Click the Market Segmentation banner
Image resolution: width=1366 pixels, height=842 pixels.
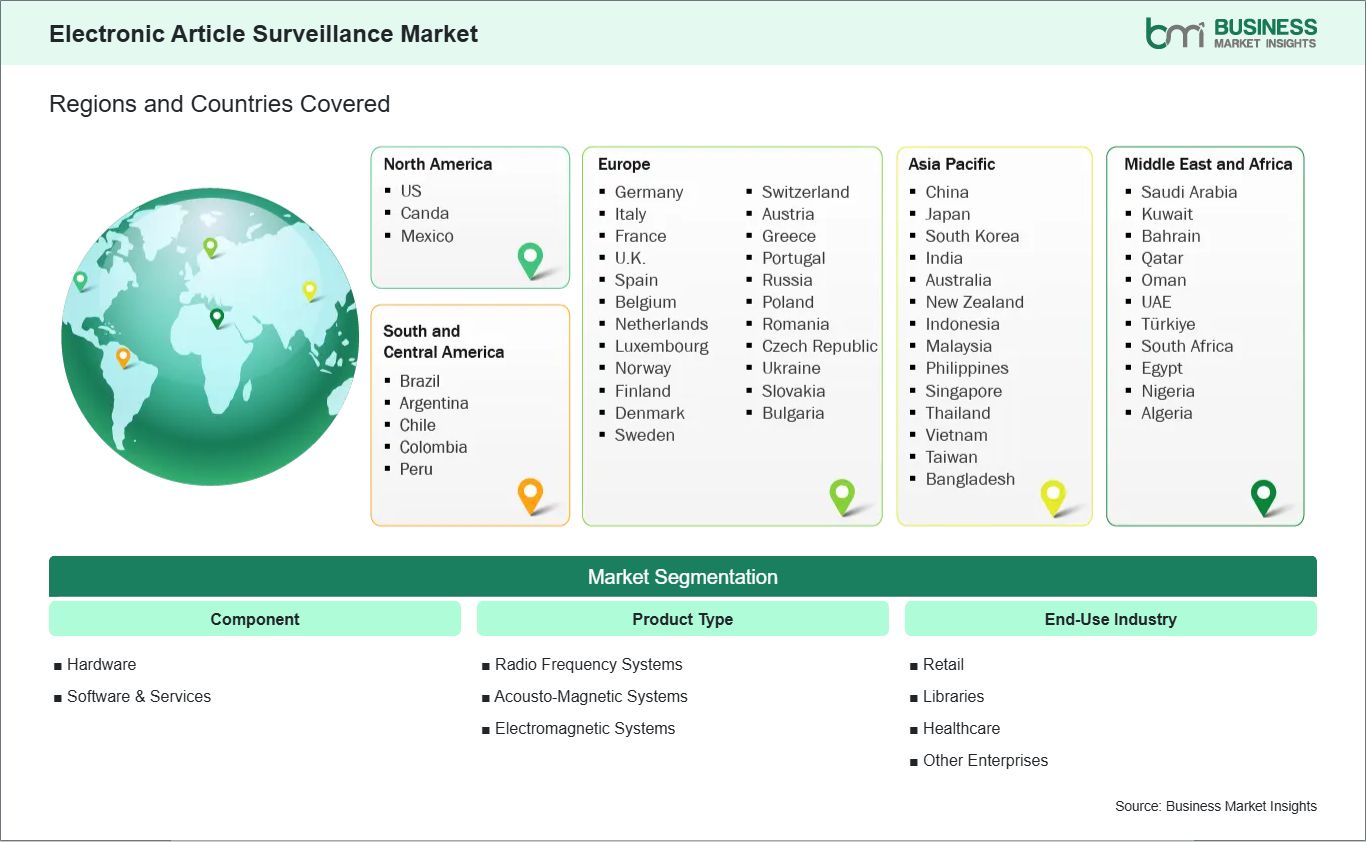[683, 576]
